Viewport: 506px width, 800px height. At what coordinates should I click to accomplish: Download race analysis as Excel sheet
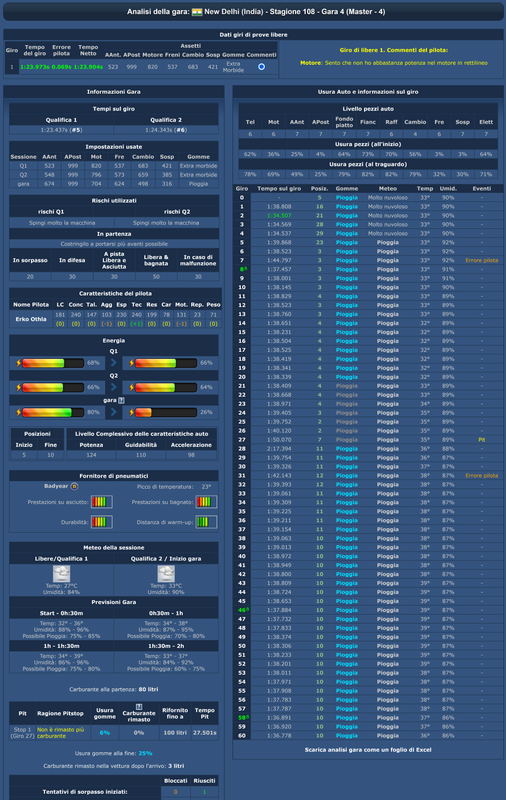pos(368,749)
